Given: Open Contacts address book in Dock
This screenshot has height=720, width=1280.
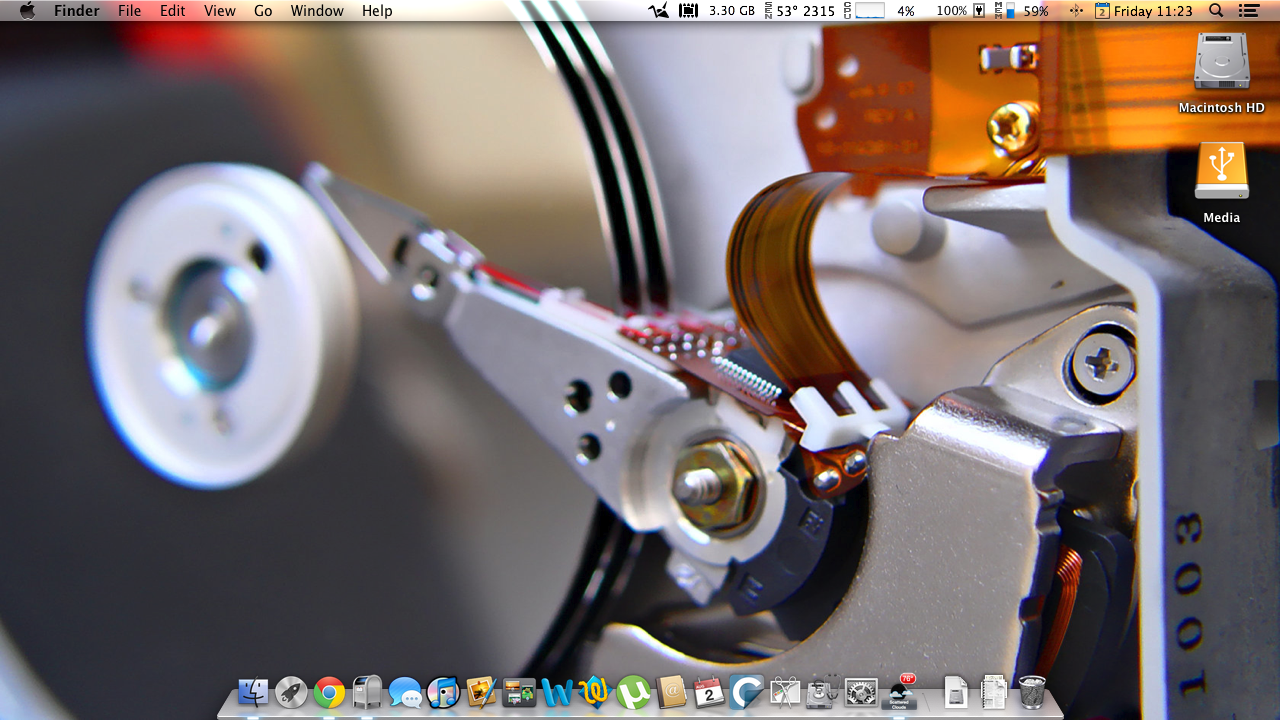Looking at the screenshot, I should (x=671, y=692).
